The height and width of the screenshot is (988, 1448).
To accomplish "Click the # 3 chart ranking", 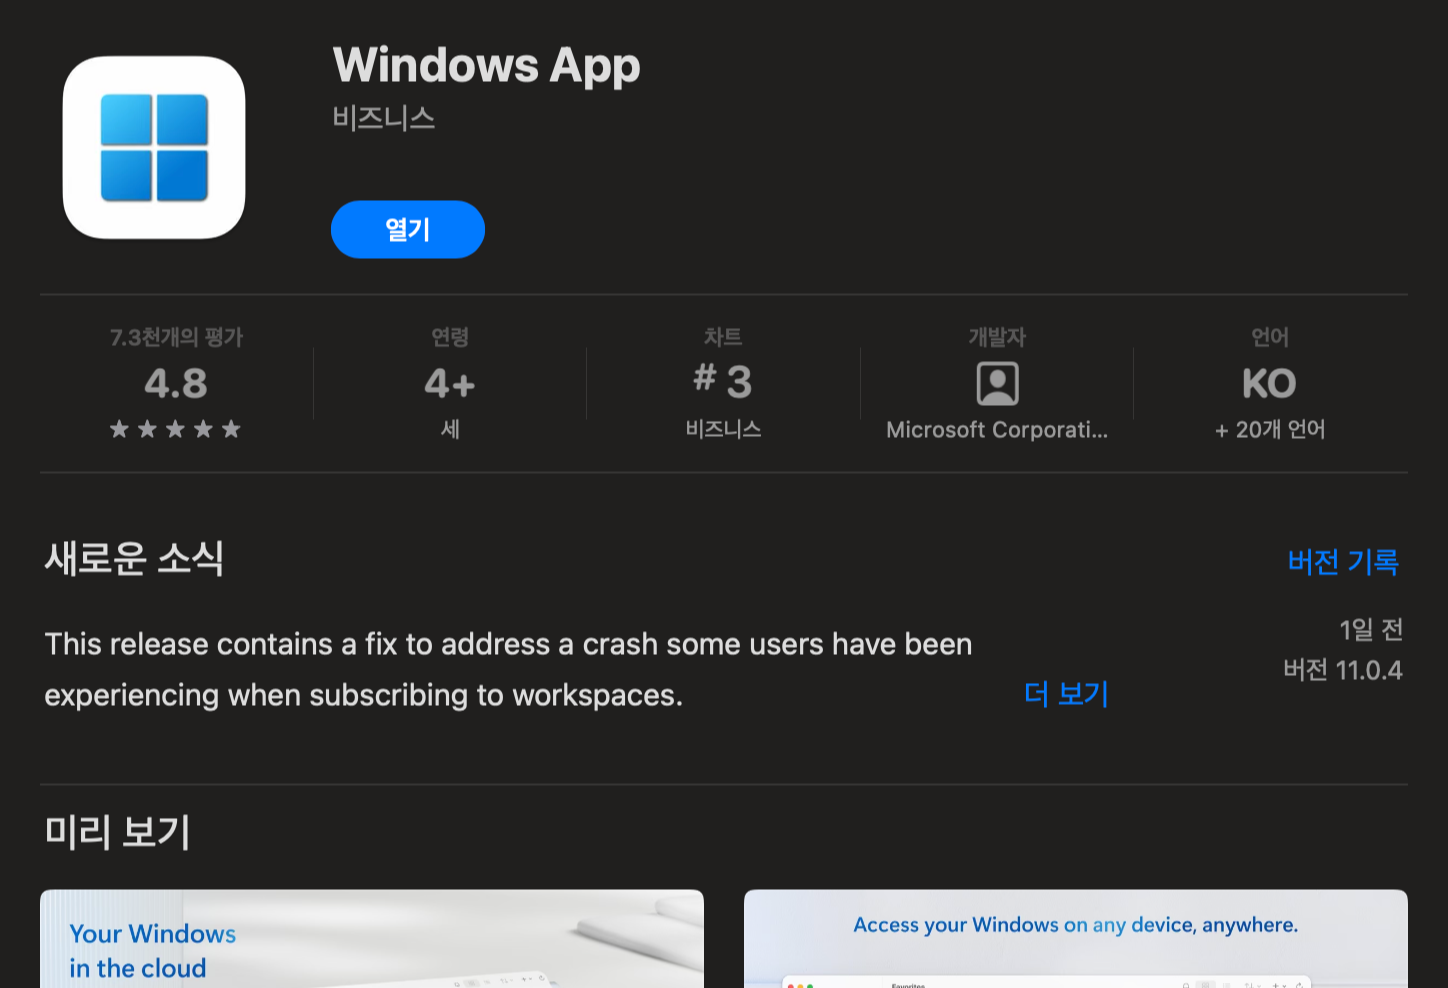I will point(723,381).
